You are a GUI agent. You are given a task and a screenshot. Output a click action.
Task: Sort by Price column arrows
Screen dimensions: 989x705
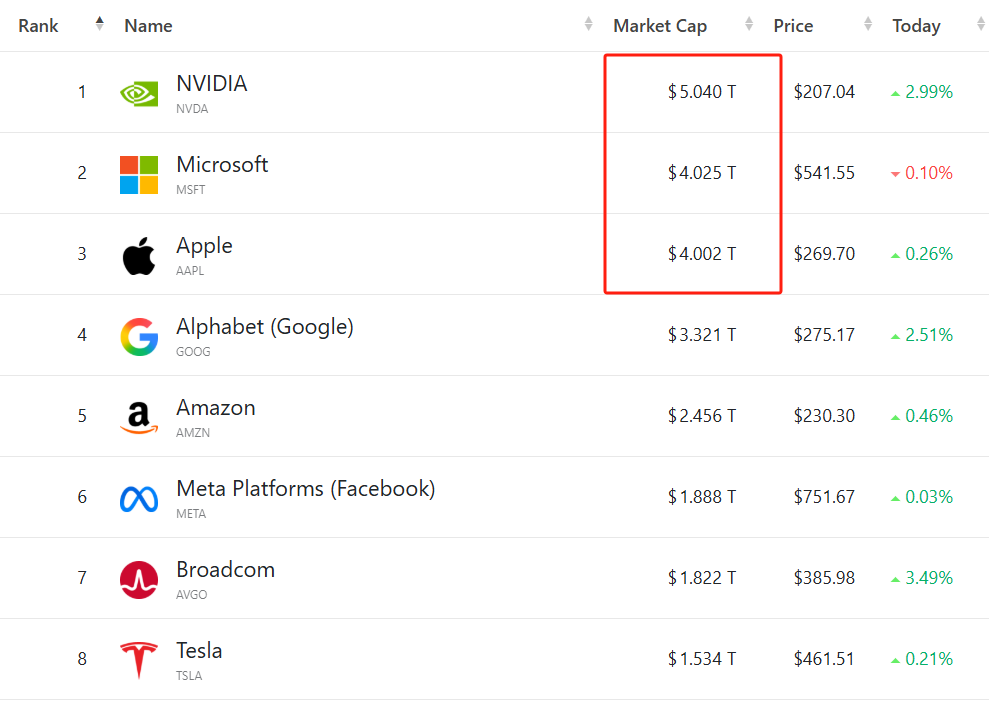click(x=868, y=25)
